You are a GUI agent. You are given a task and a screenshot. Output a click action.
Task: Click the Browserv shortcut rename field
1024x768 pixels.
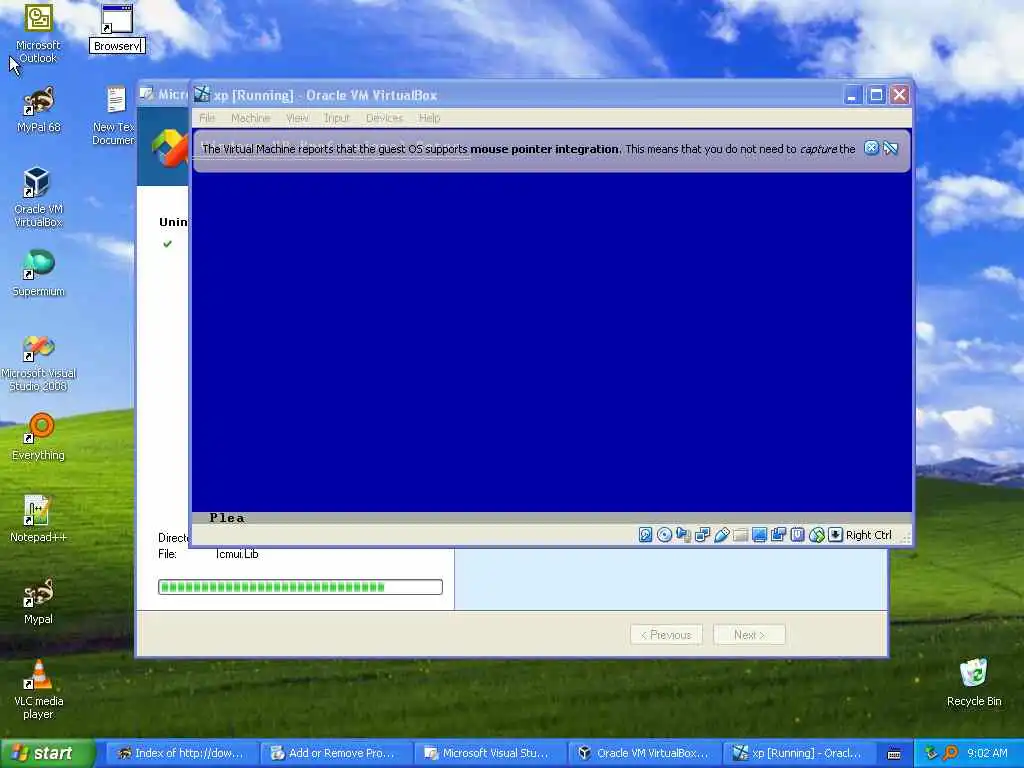coord(117,46)
